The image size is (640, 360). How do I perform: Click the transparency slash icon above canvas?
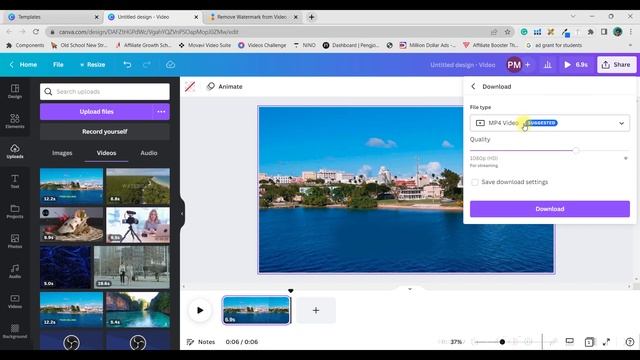point(190,87)
